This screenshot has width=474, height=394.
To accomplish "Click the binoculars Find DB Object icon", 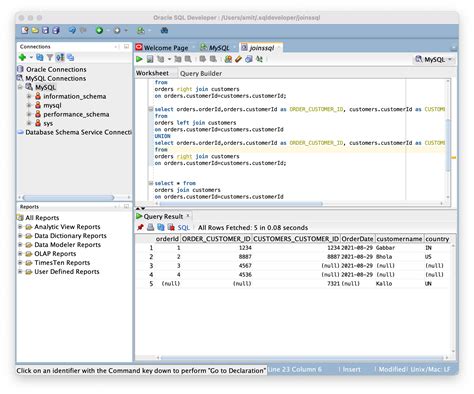I will (164, 30).
